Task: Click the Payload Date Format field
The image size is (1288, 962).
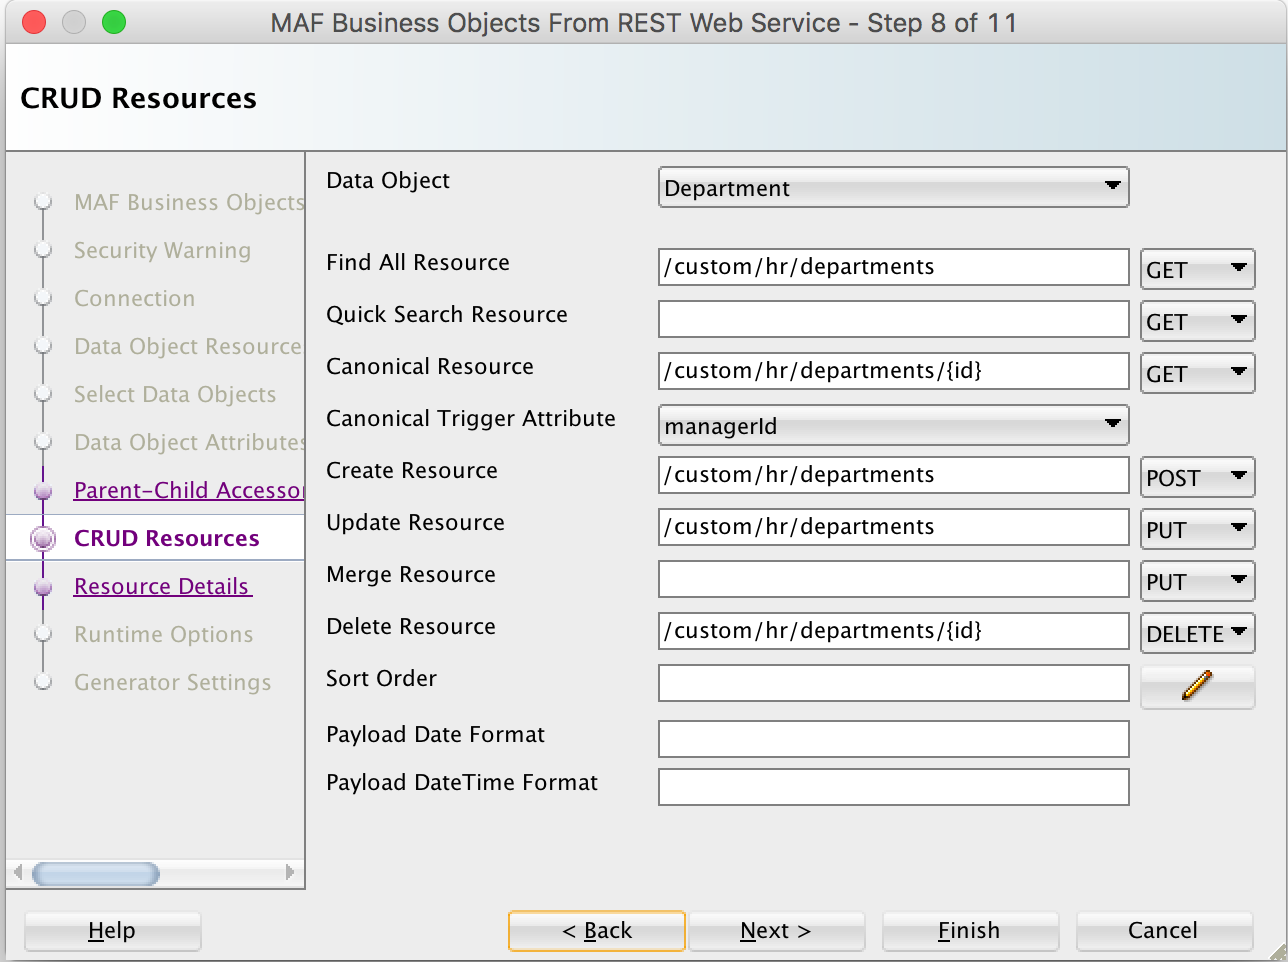Action: click(x=893, y=739)
